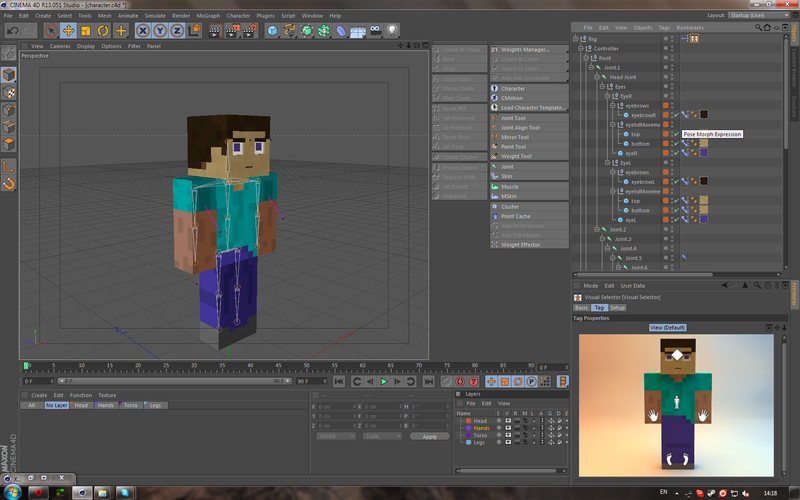Collapse the Controller node

pos(581,48)
